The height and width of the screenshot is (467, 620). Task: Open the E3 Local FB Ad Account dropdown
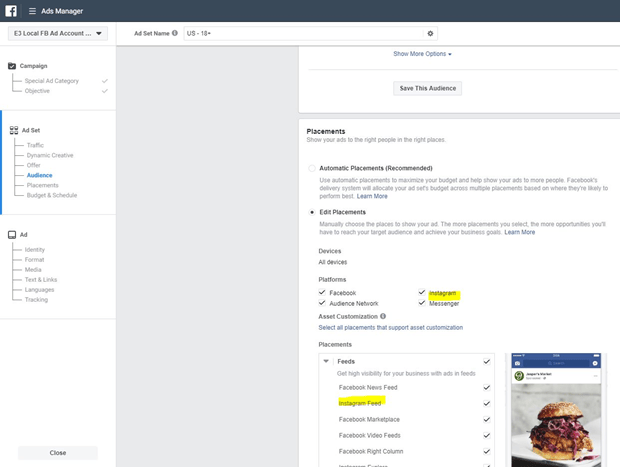[x=58, y=33]
